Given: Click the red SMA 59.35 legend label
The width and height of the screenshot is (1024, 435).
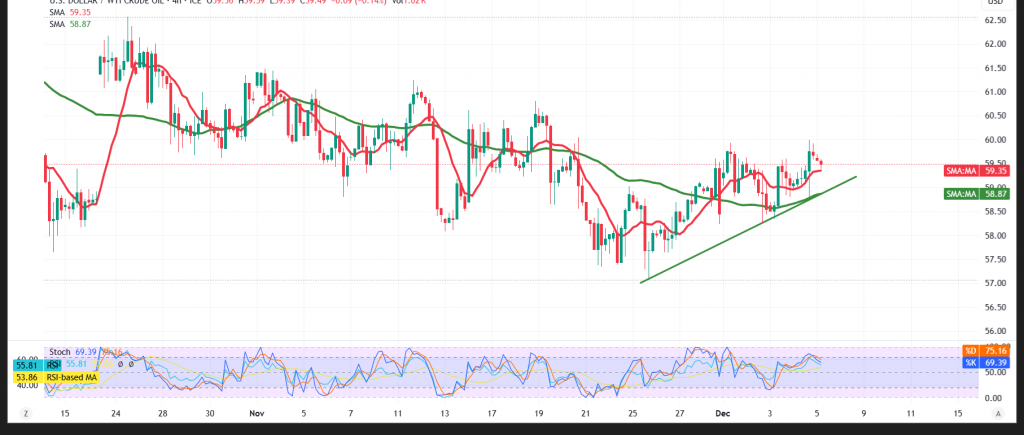Looking at the screenshot, I should [x=64, y=16].
